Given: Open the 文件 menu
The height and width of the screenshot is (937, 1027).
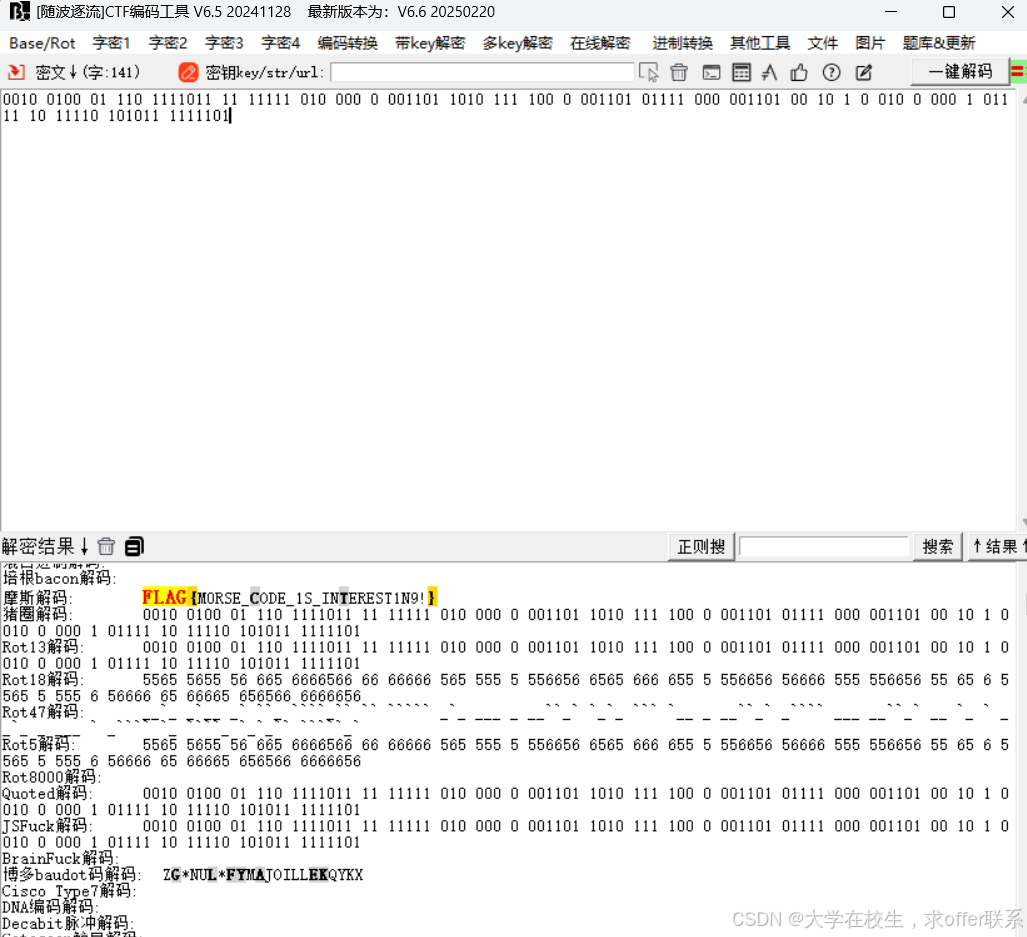Looking at the screenshot, I should [823, 43].
